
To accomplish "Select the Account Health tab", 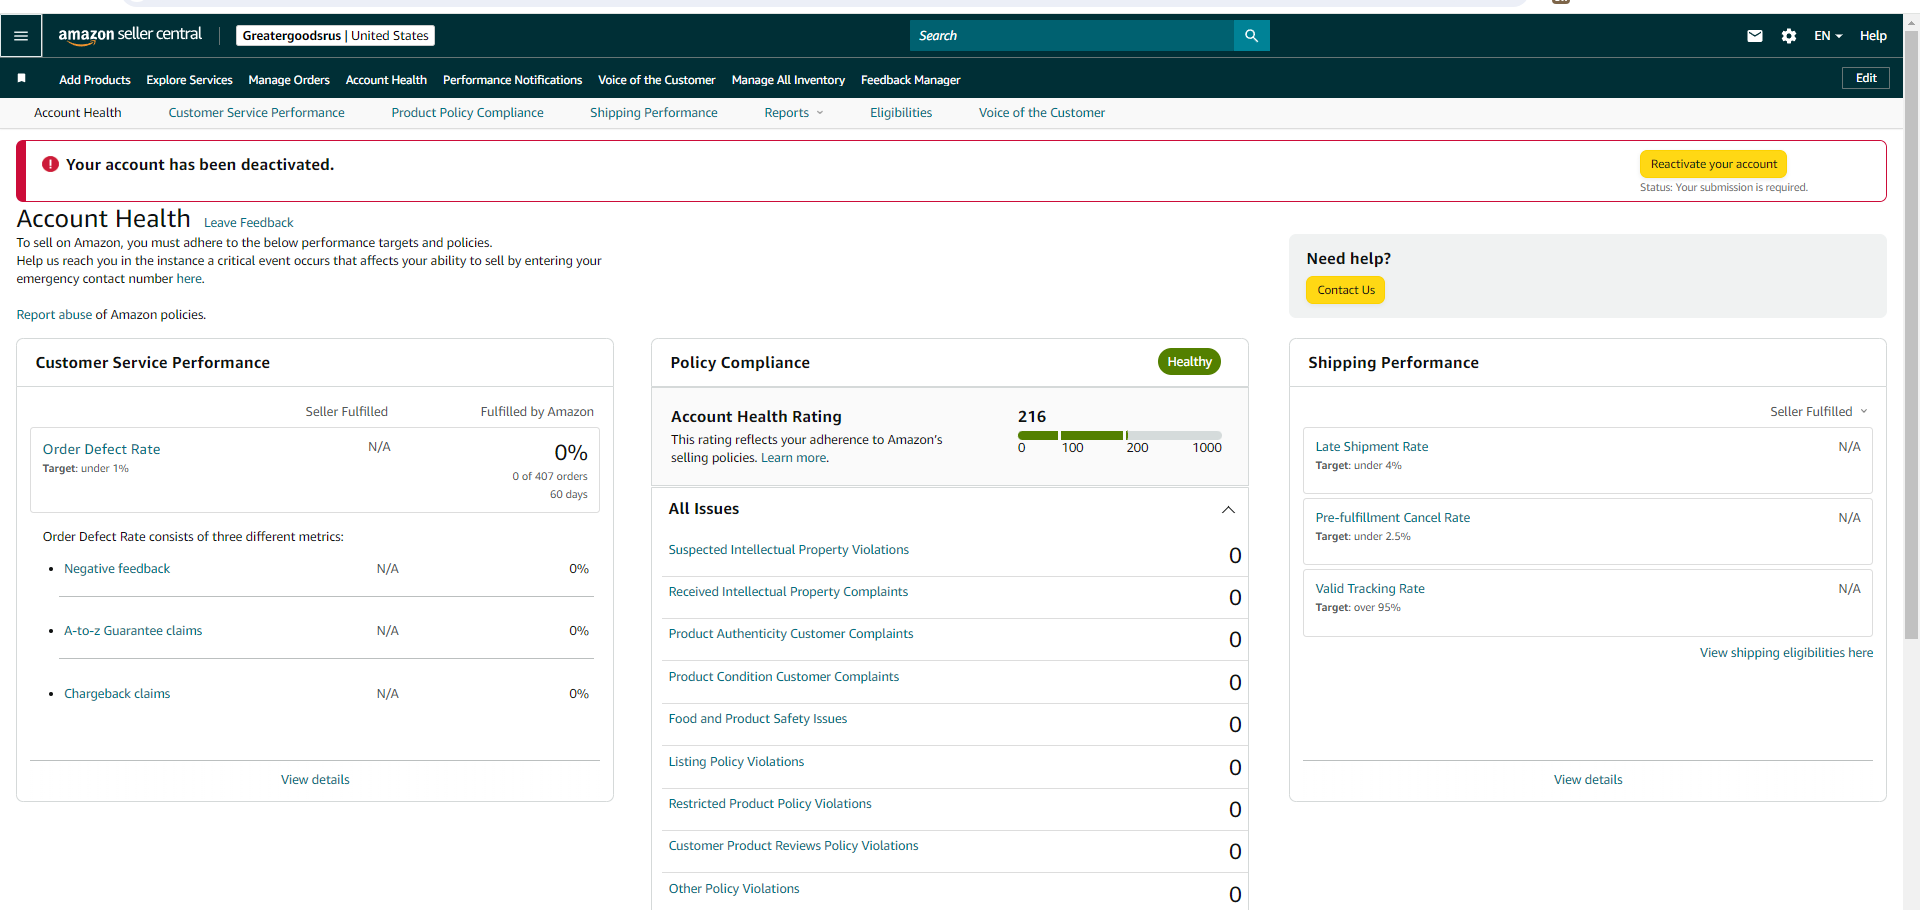I will [x=78, y=113].
